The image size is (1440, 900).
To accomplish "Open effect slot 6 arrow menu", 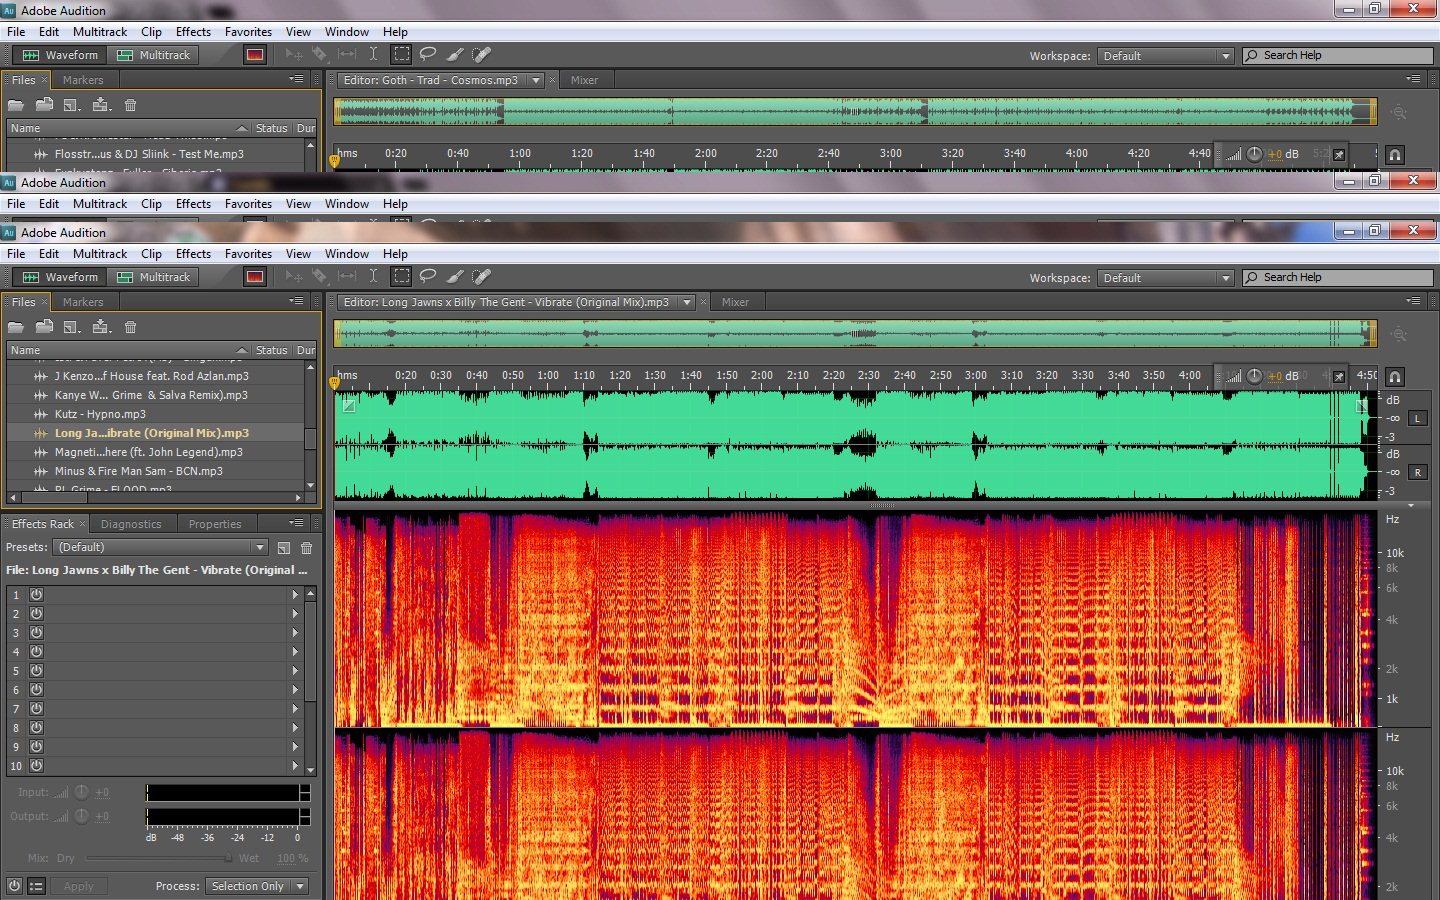I will (295, 689).
